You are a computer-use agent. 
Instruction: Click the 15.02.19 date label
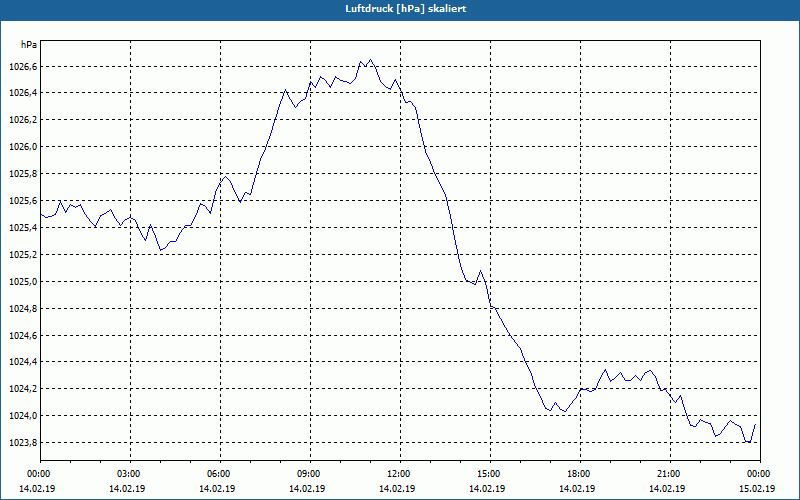click(x=757, y=489)
